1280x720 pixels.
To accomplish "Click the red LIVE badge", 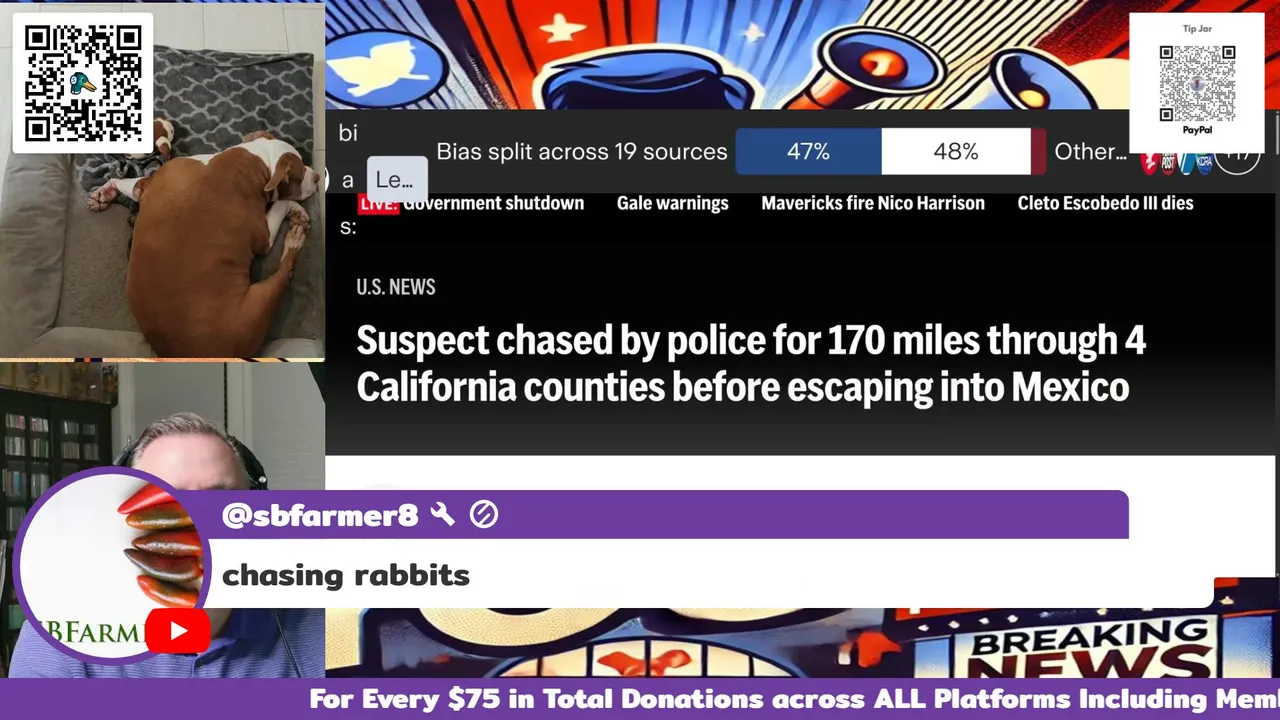I will pos(379,204).
